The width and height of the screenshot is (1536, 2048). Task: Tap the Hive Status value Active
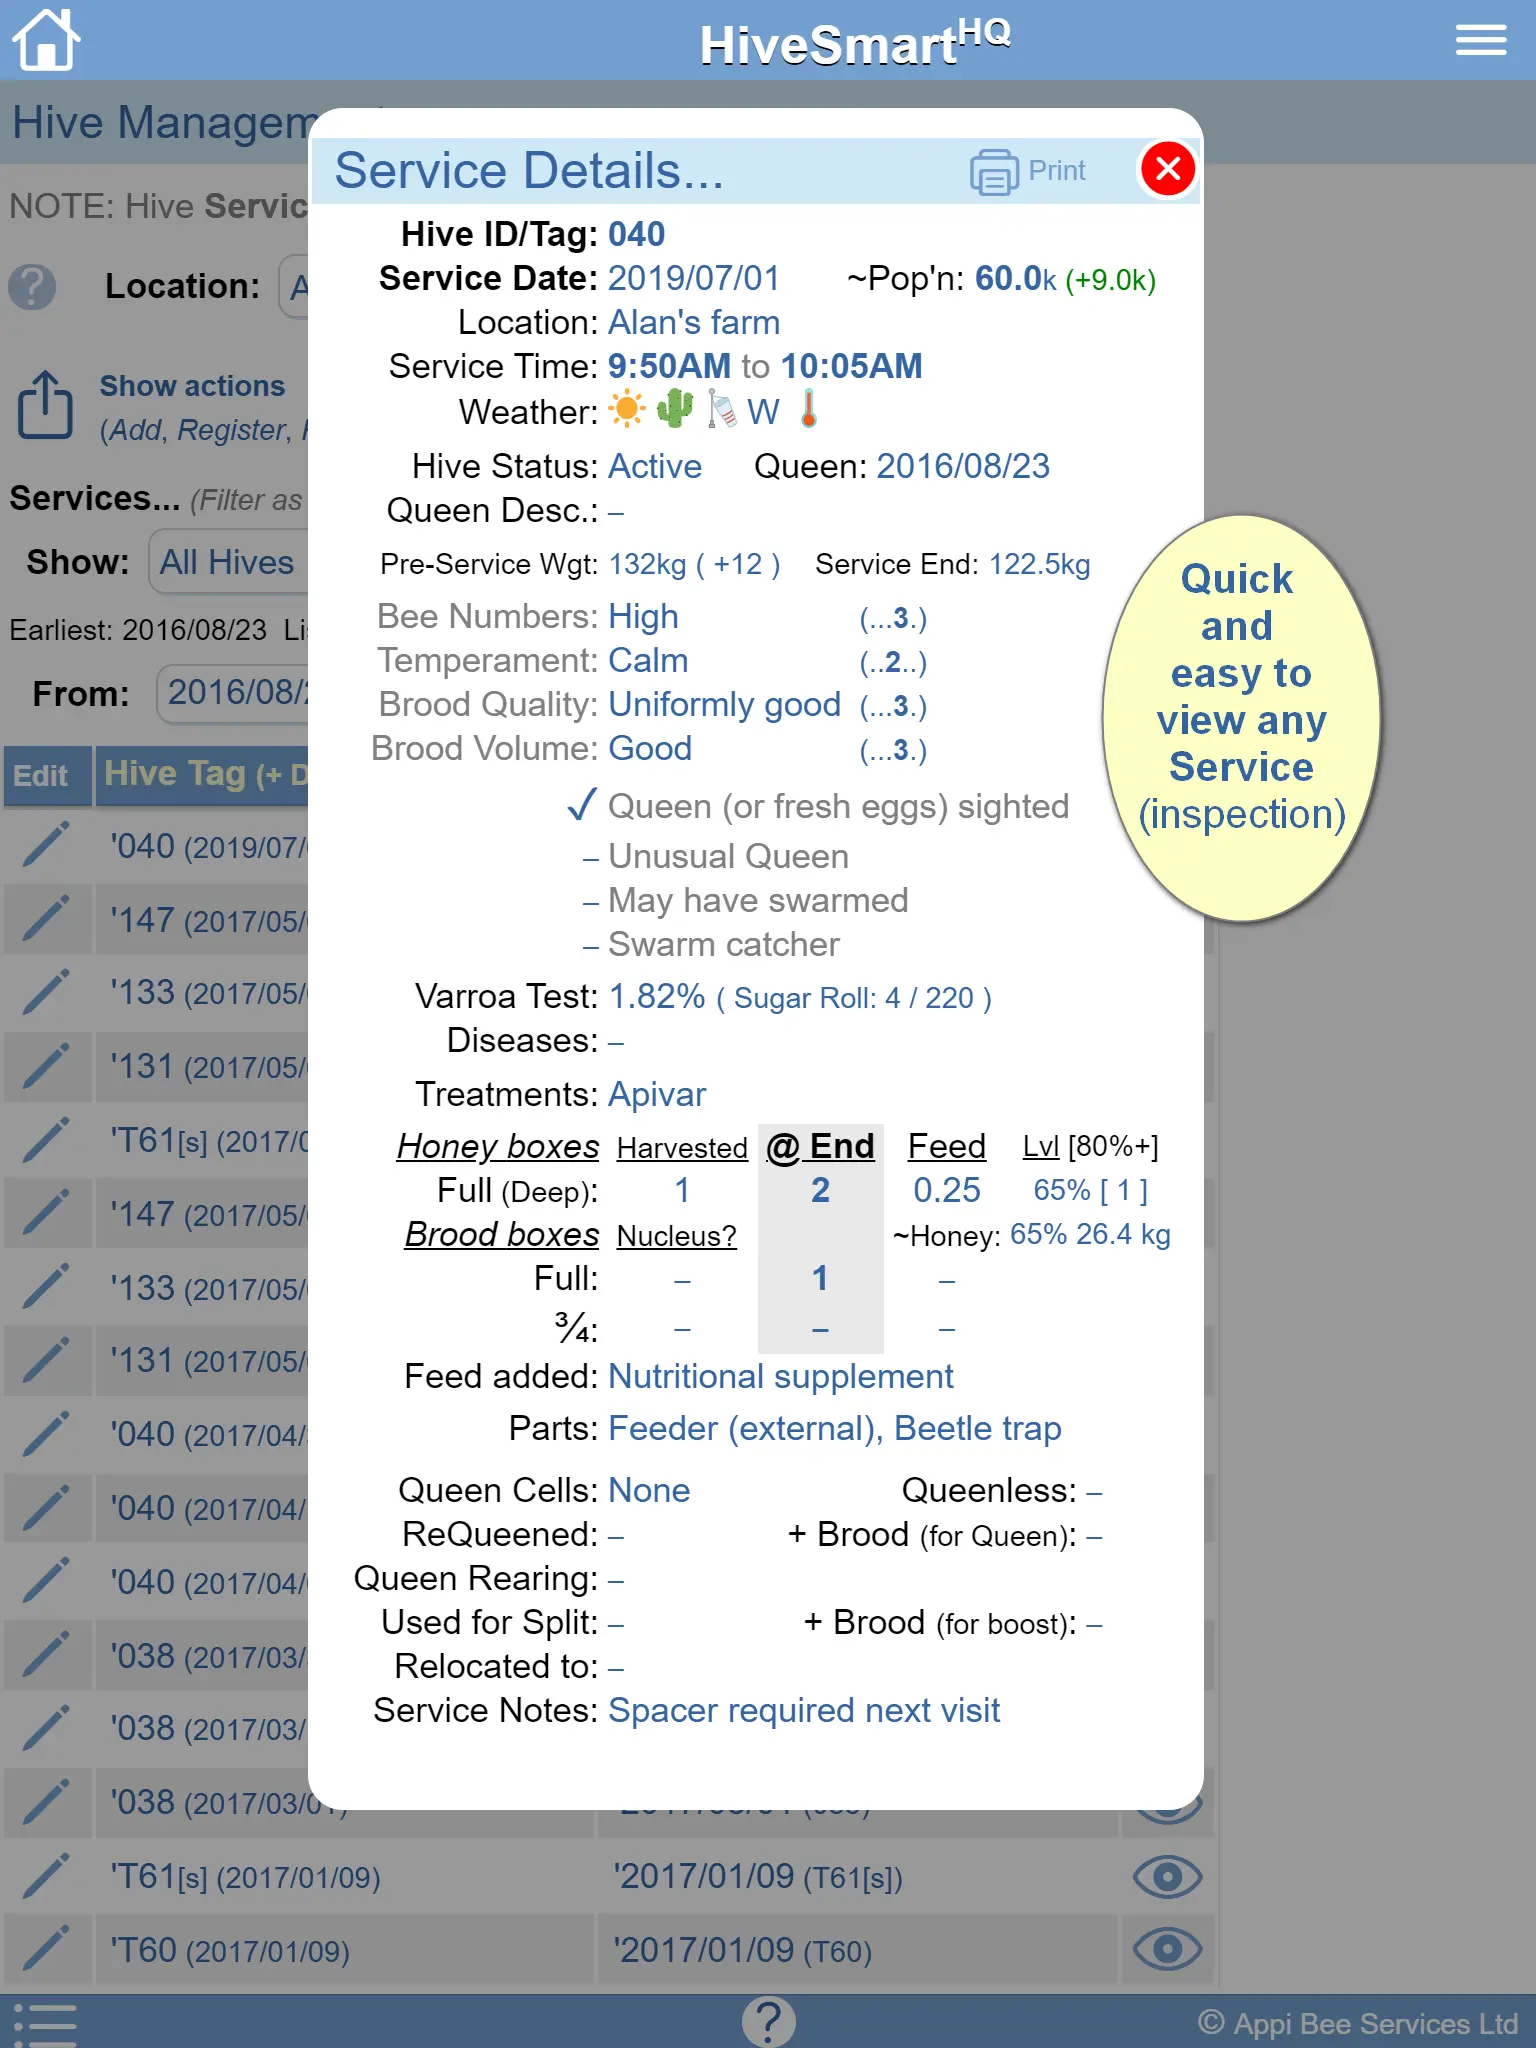pyautogui.click(x=655, y=466)
